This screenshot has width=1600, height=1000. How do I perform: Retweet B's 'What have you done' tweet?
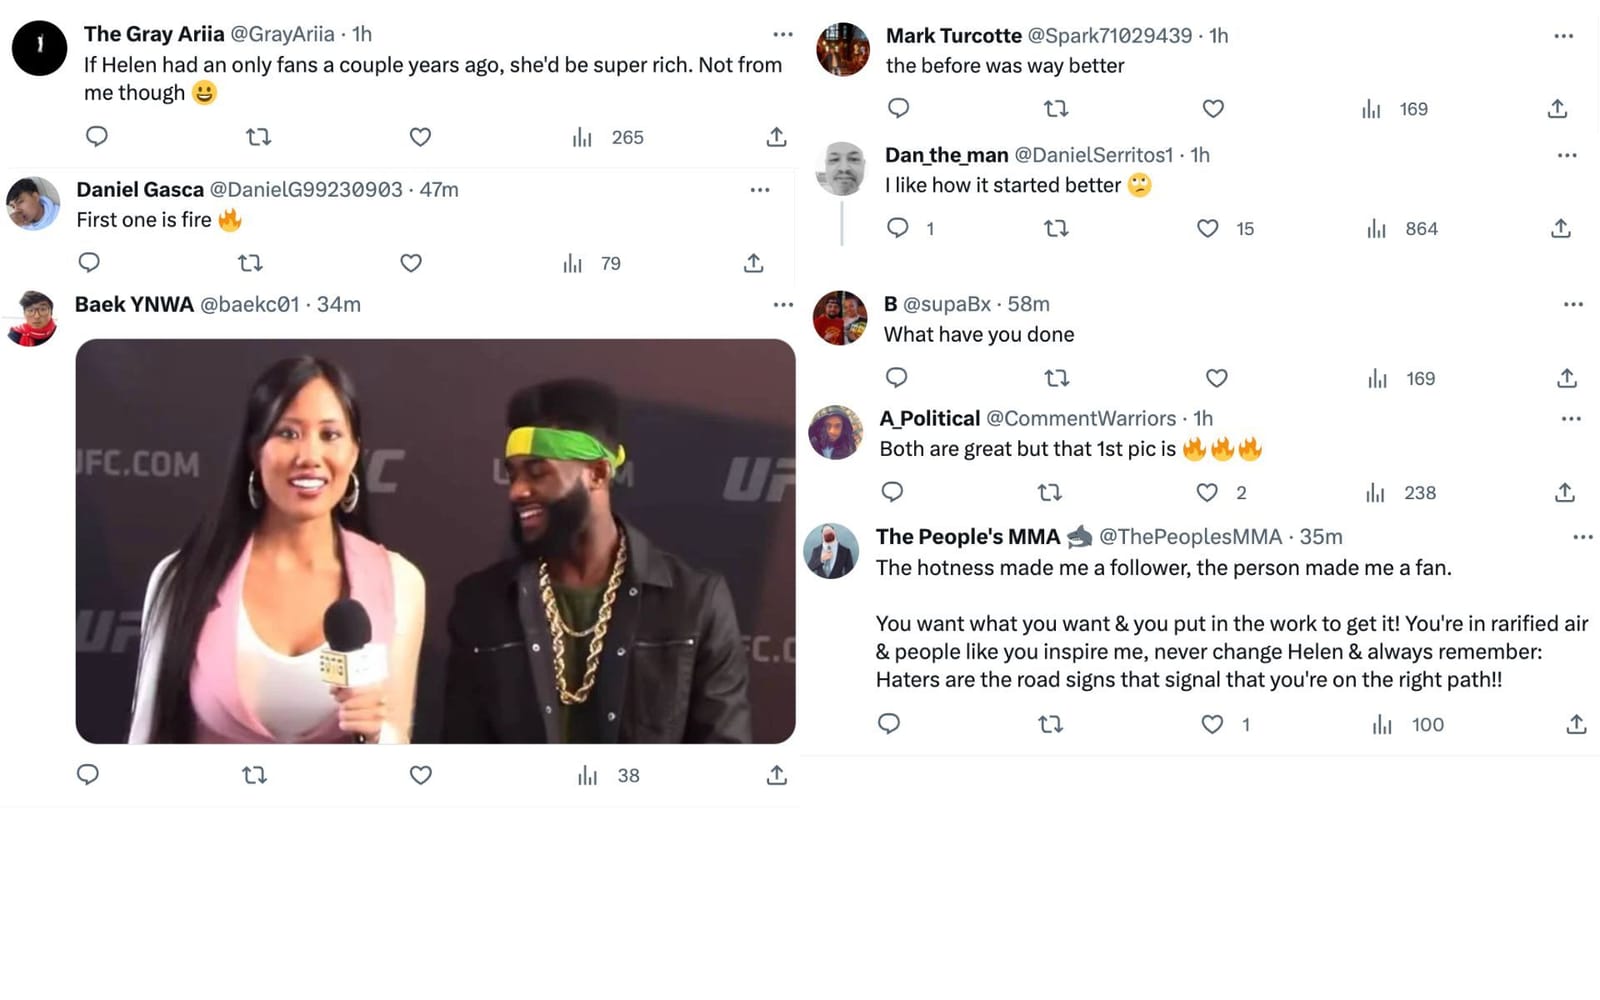(1056, 378)
